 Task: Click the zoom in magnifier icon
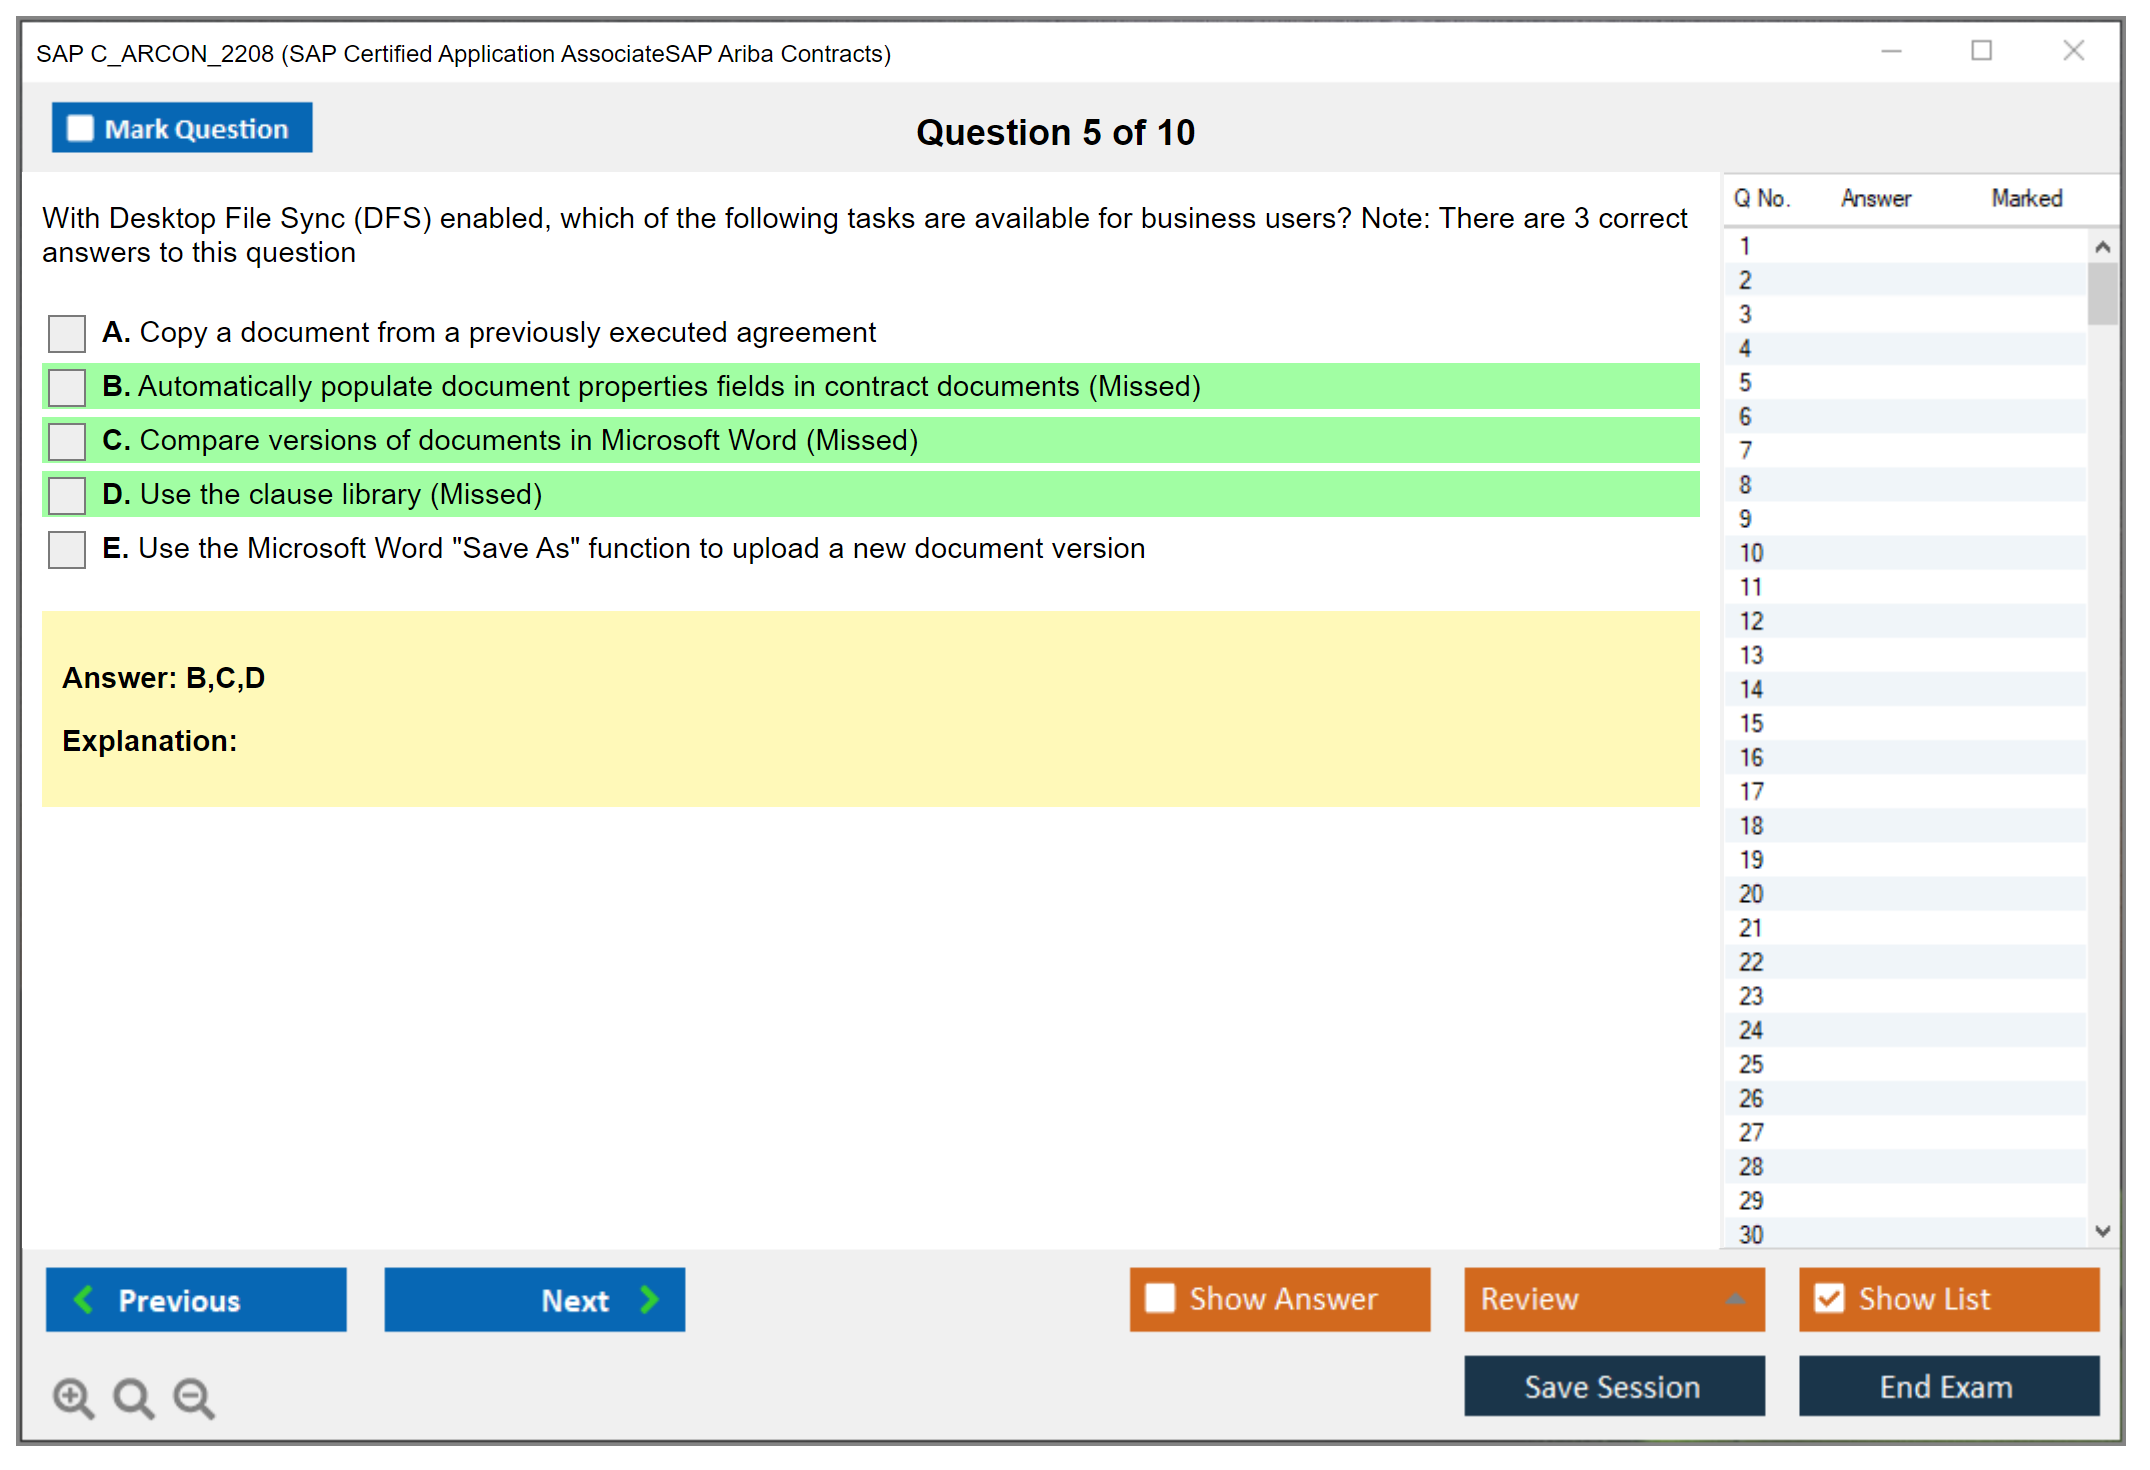pyautogui.click(x=73, y=1397)
